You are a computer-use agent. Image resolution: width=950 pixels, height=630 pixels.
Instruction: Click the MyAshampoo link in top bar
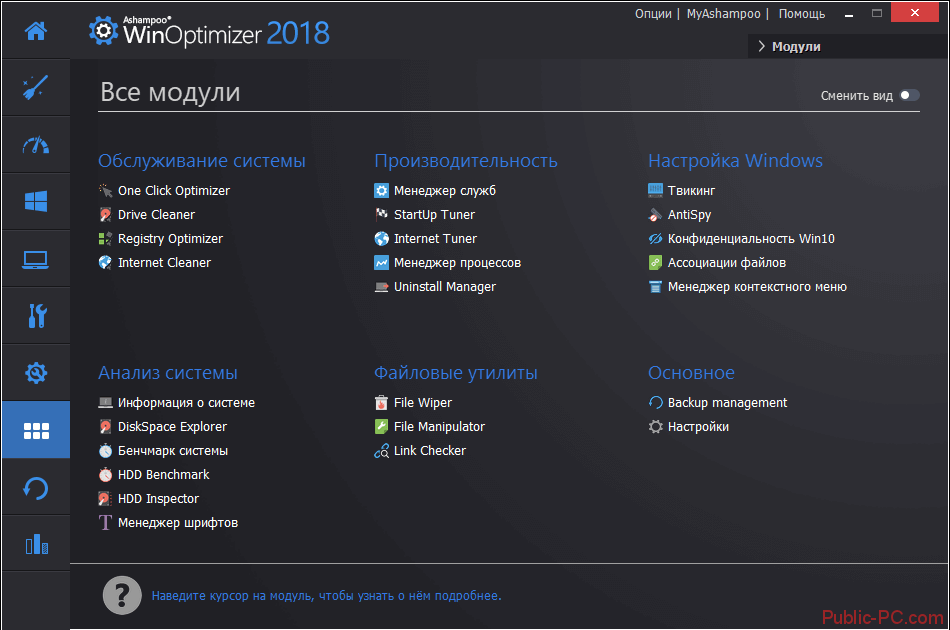coord(723,14)
